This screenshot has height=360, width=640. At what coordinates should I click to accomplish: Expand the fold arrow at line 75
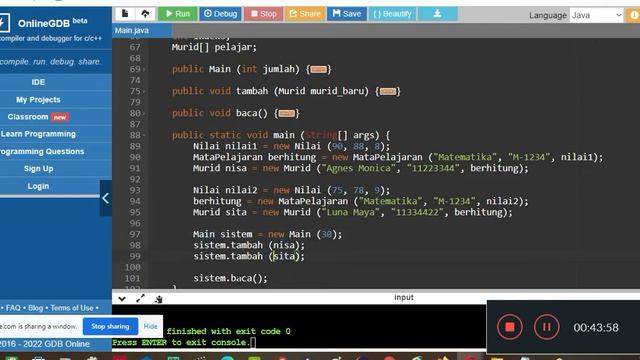(x=144, y=92)
